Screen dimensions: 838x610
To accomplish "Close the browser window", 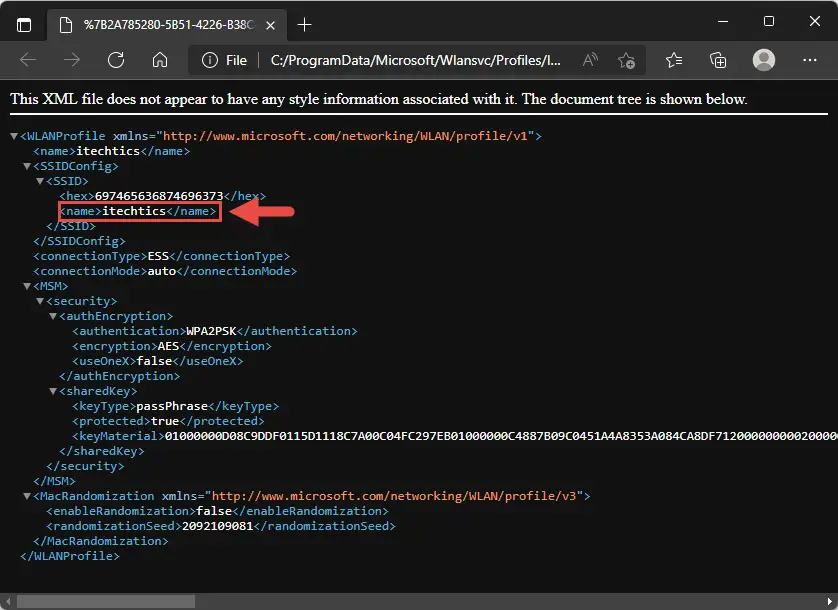I will point(814,21).
